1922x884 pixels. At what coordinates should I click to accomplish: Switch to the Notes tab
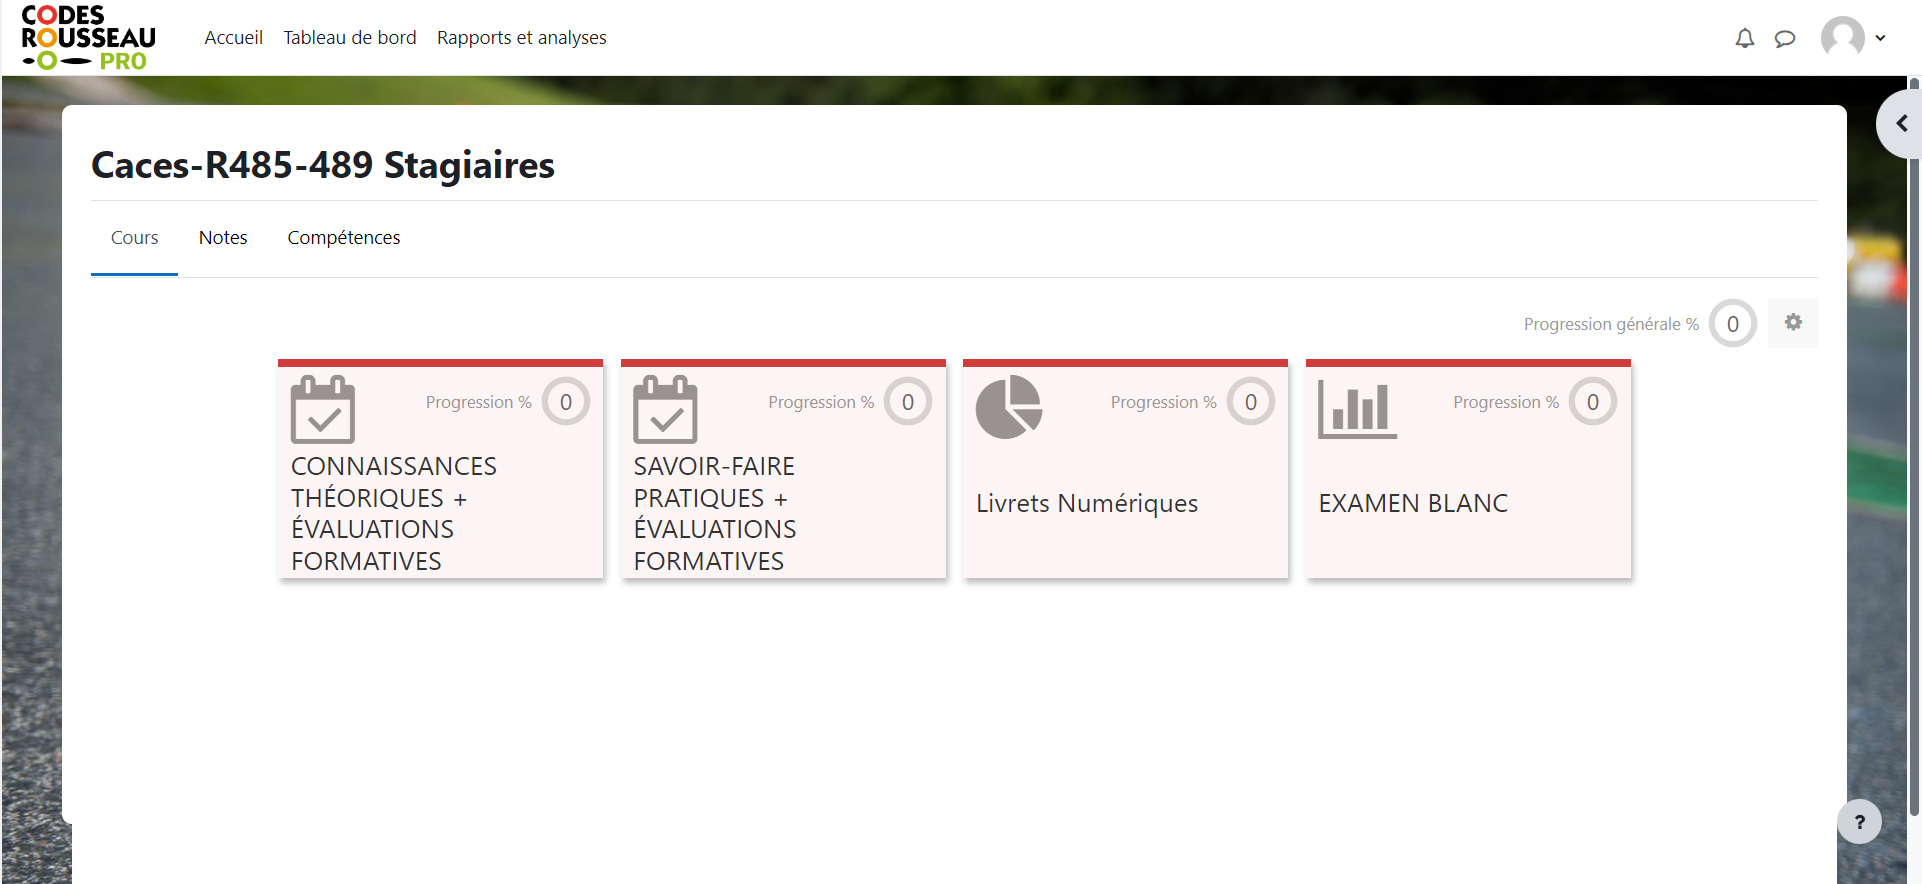[223, 238]
